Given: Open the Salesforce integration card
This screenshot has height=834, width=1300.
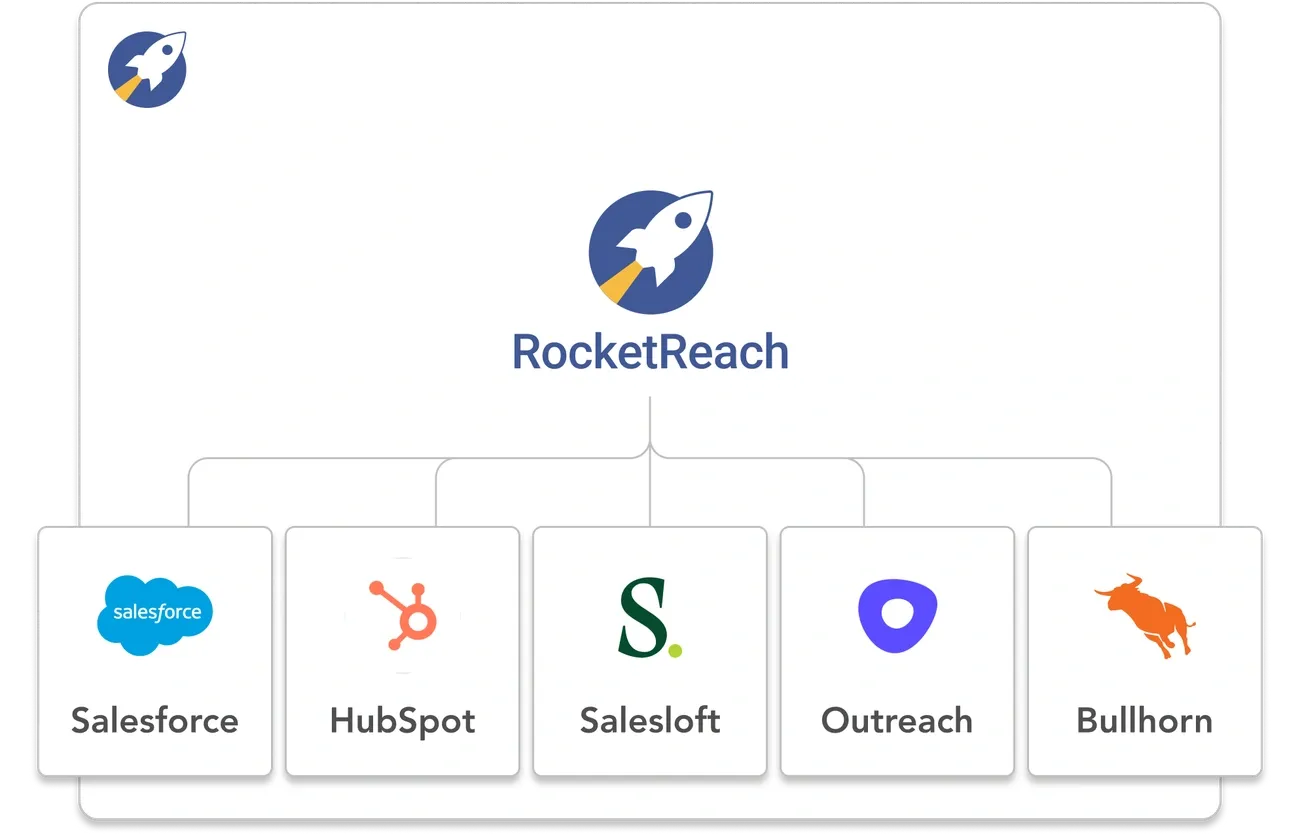Looking at the screenshot, I should [x=155, y=651].
